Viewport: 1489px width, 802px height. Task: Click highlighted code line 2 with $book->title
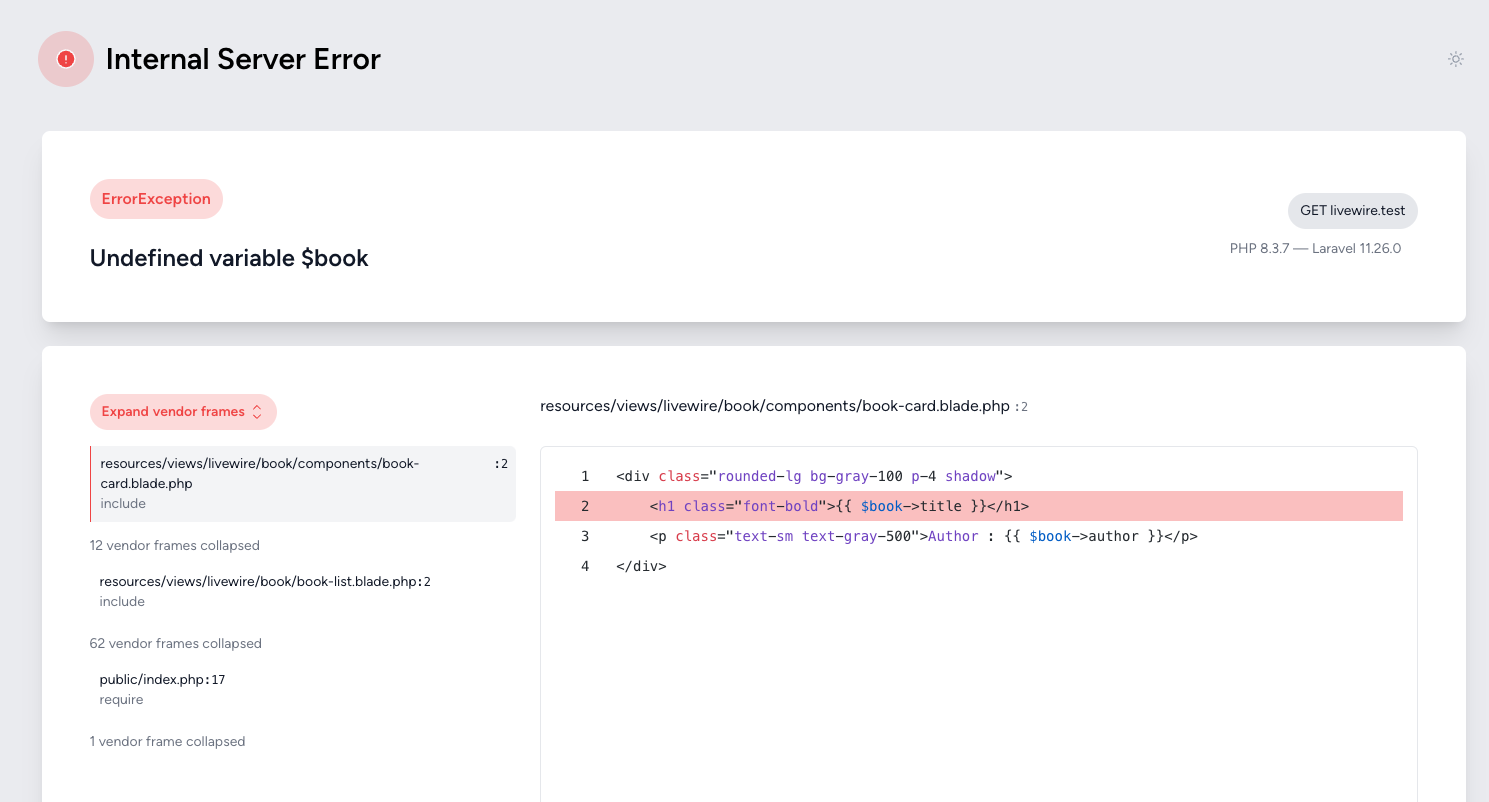pyautogui.click(x=979, y=506)
